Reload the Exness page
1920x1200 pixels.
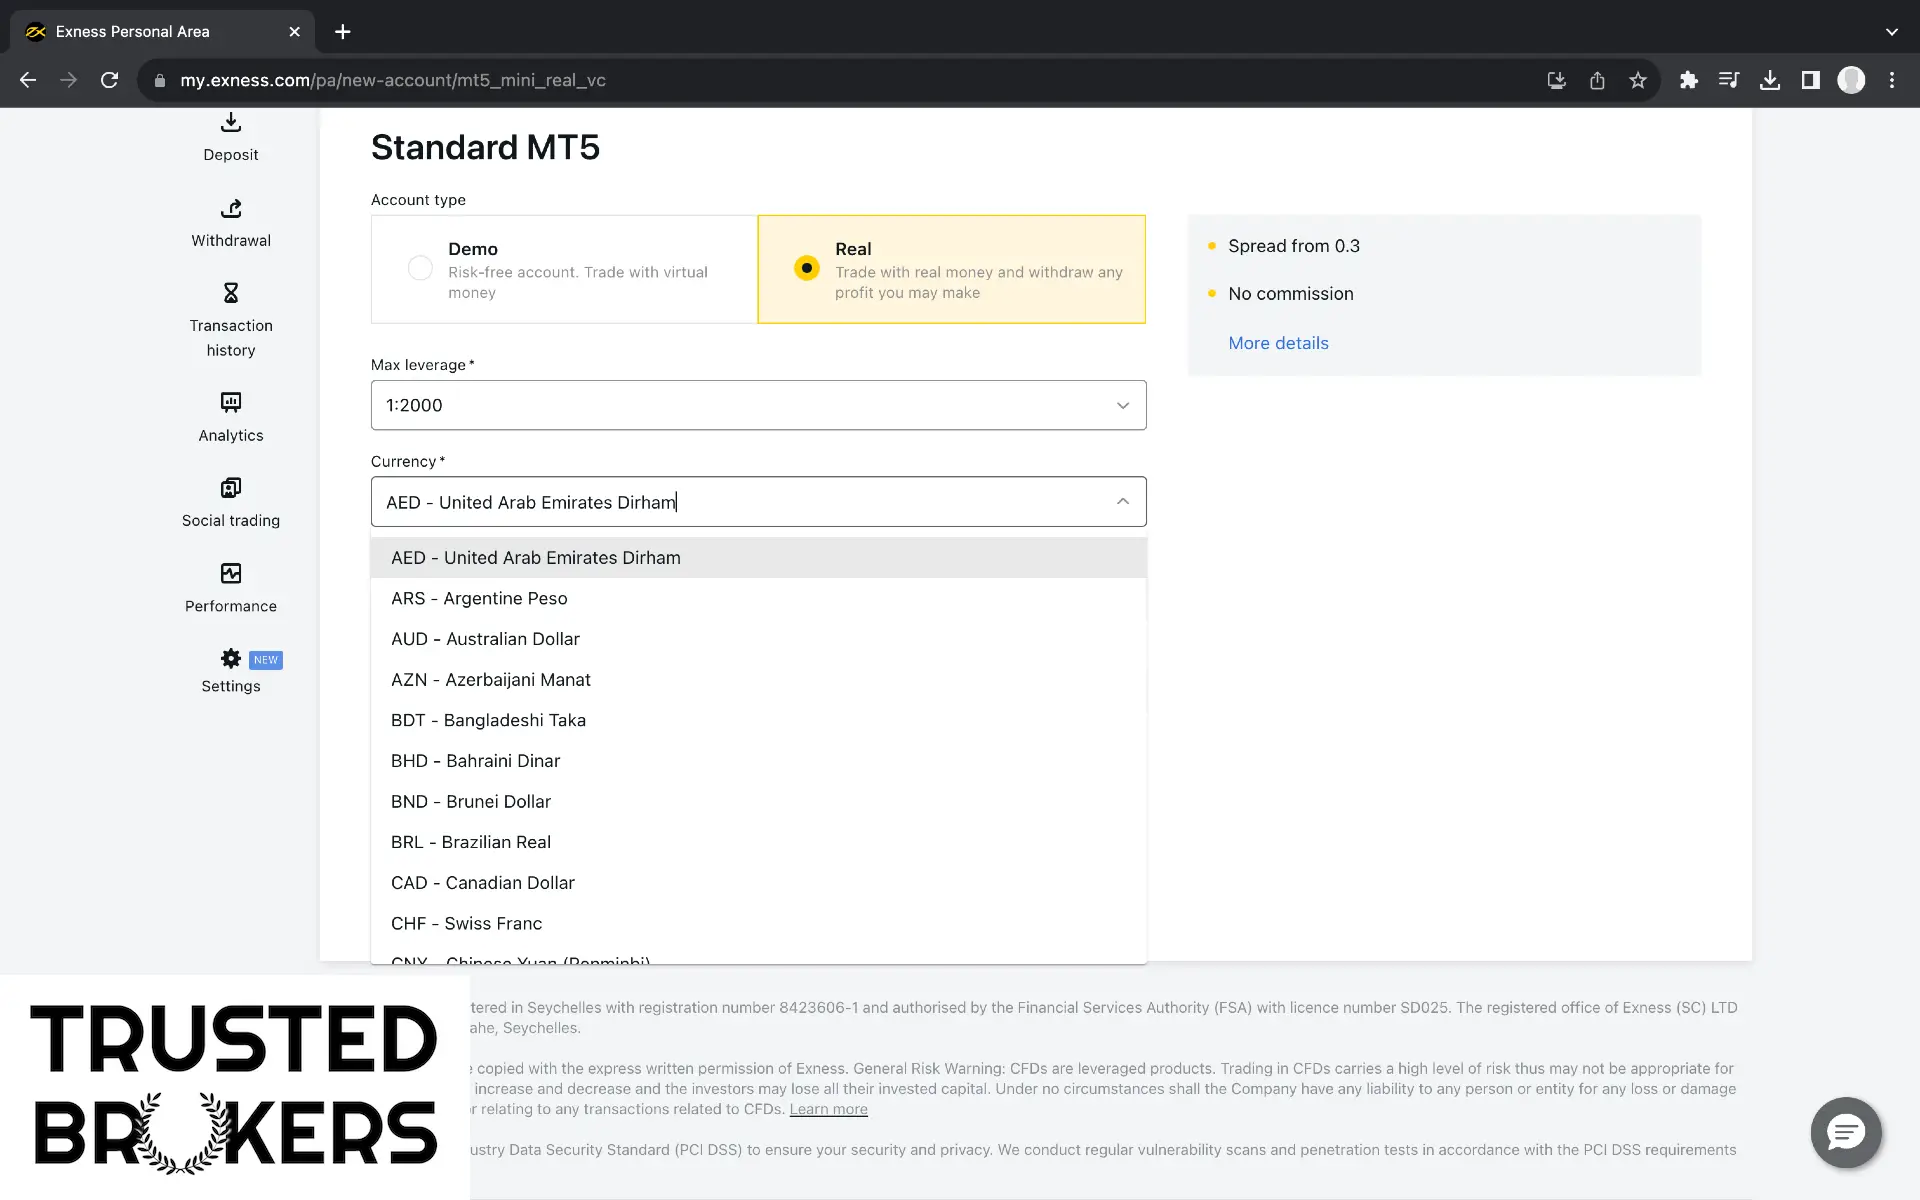(110, 80)
